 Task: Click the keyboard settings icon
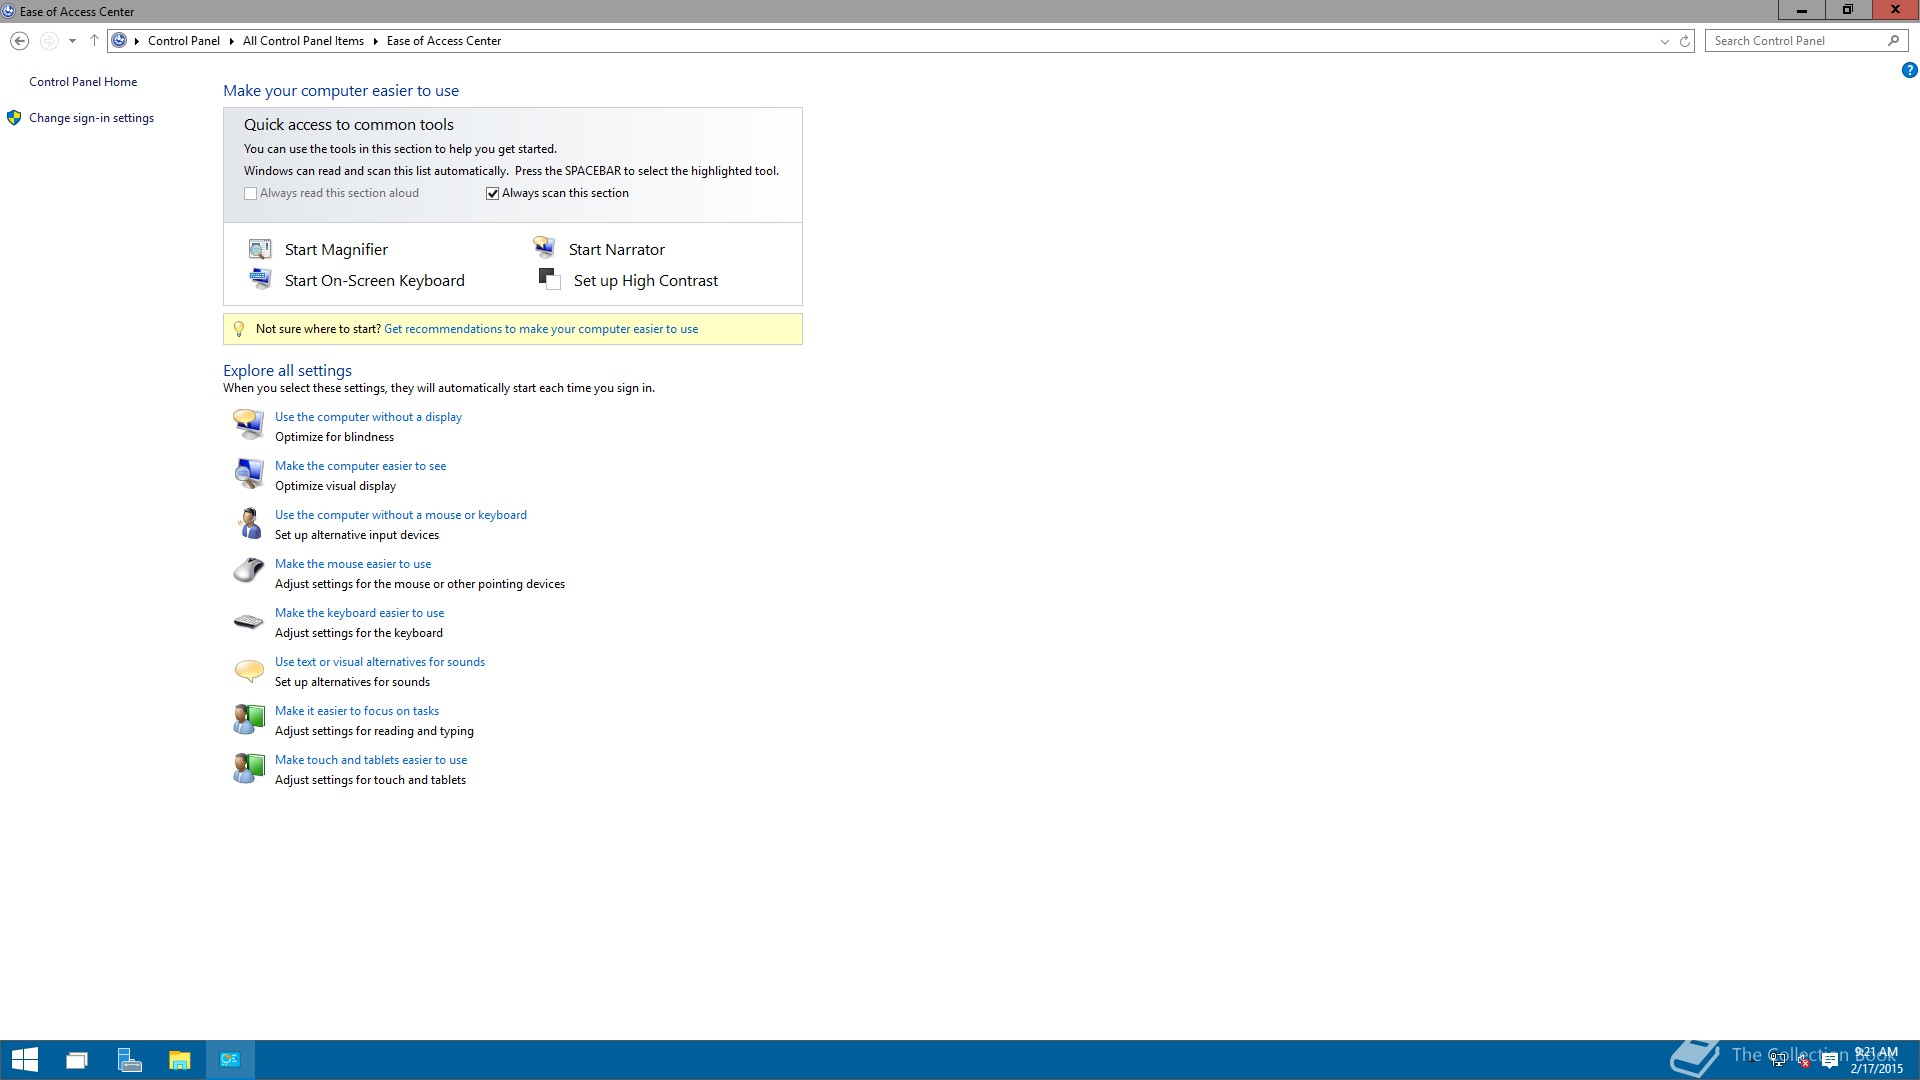click(x=248, y=620)
